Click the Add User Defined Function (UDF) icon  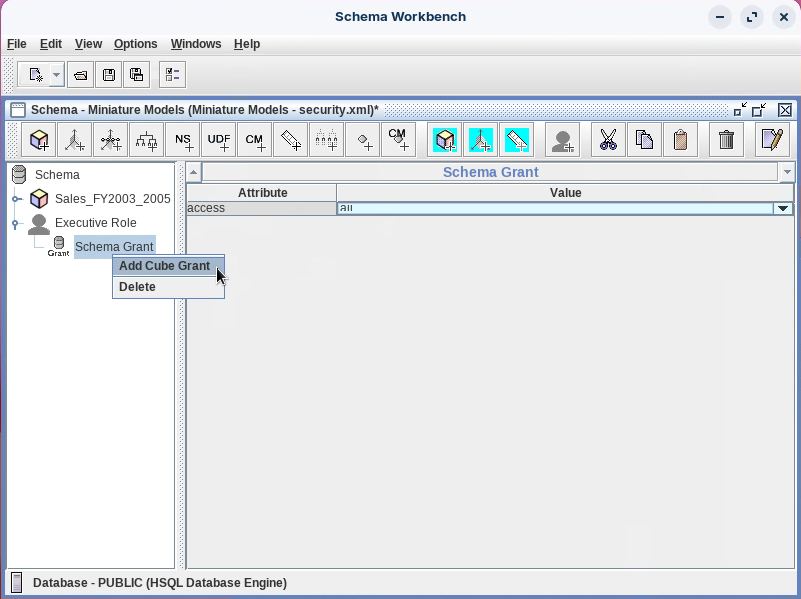pos(219,140)
